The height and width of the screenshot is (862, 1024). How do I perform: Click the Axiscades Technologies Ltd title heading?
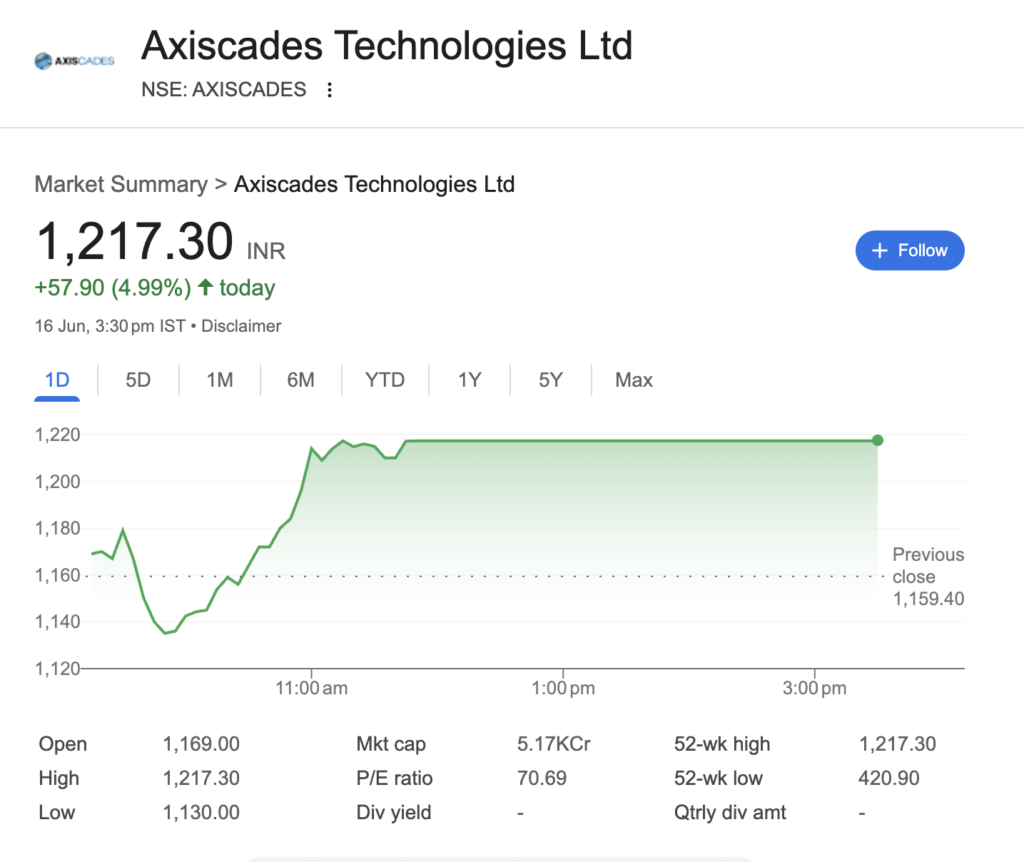[387, 46]
